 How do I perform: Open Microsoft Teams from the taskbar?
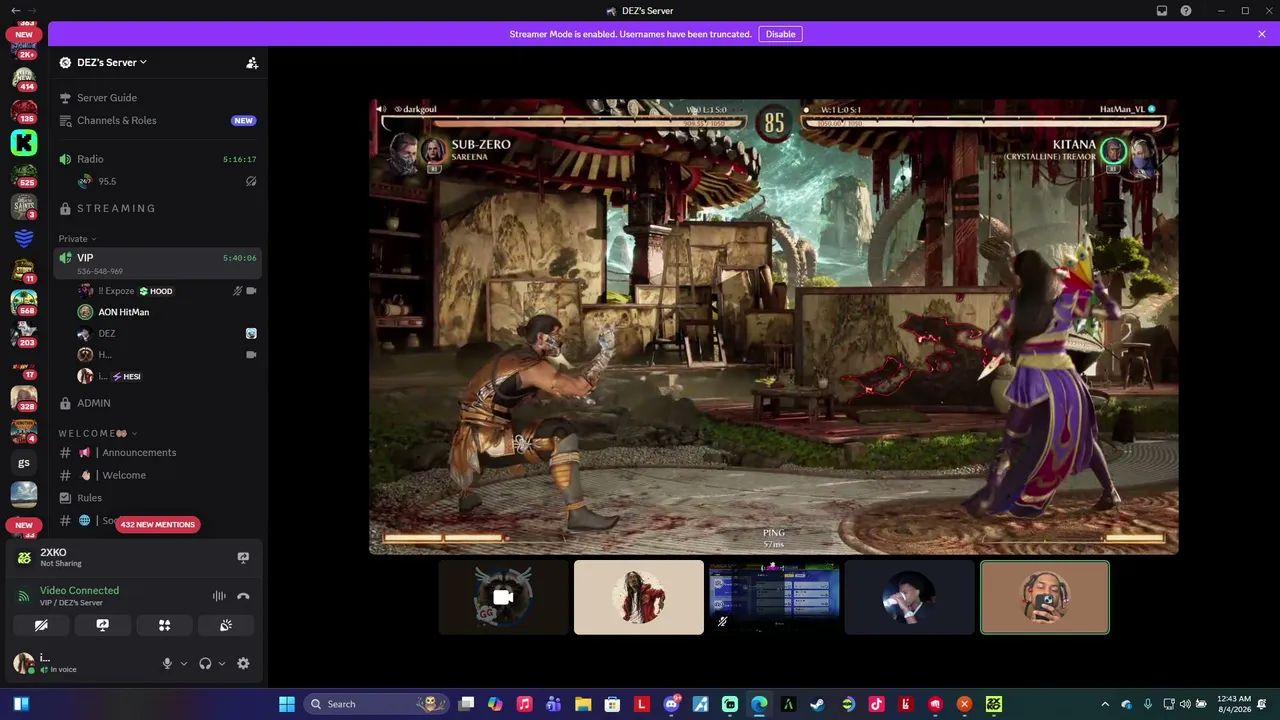click(553, 704)
